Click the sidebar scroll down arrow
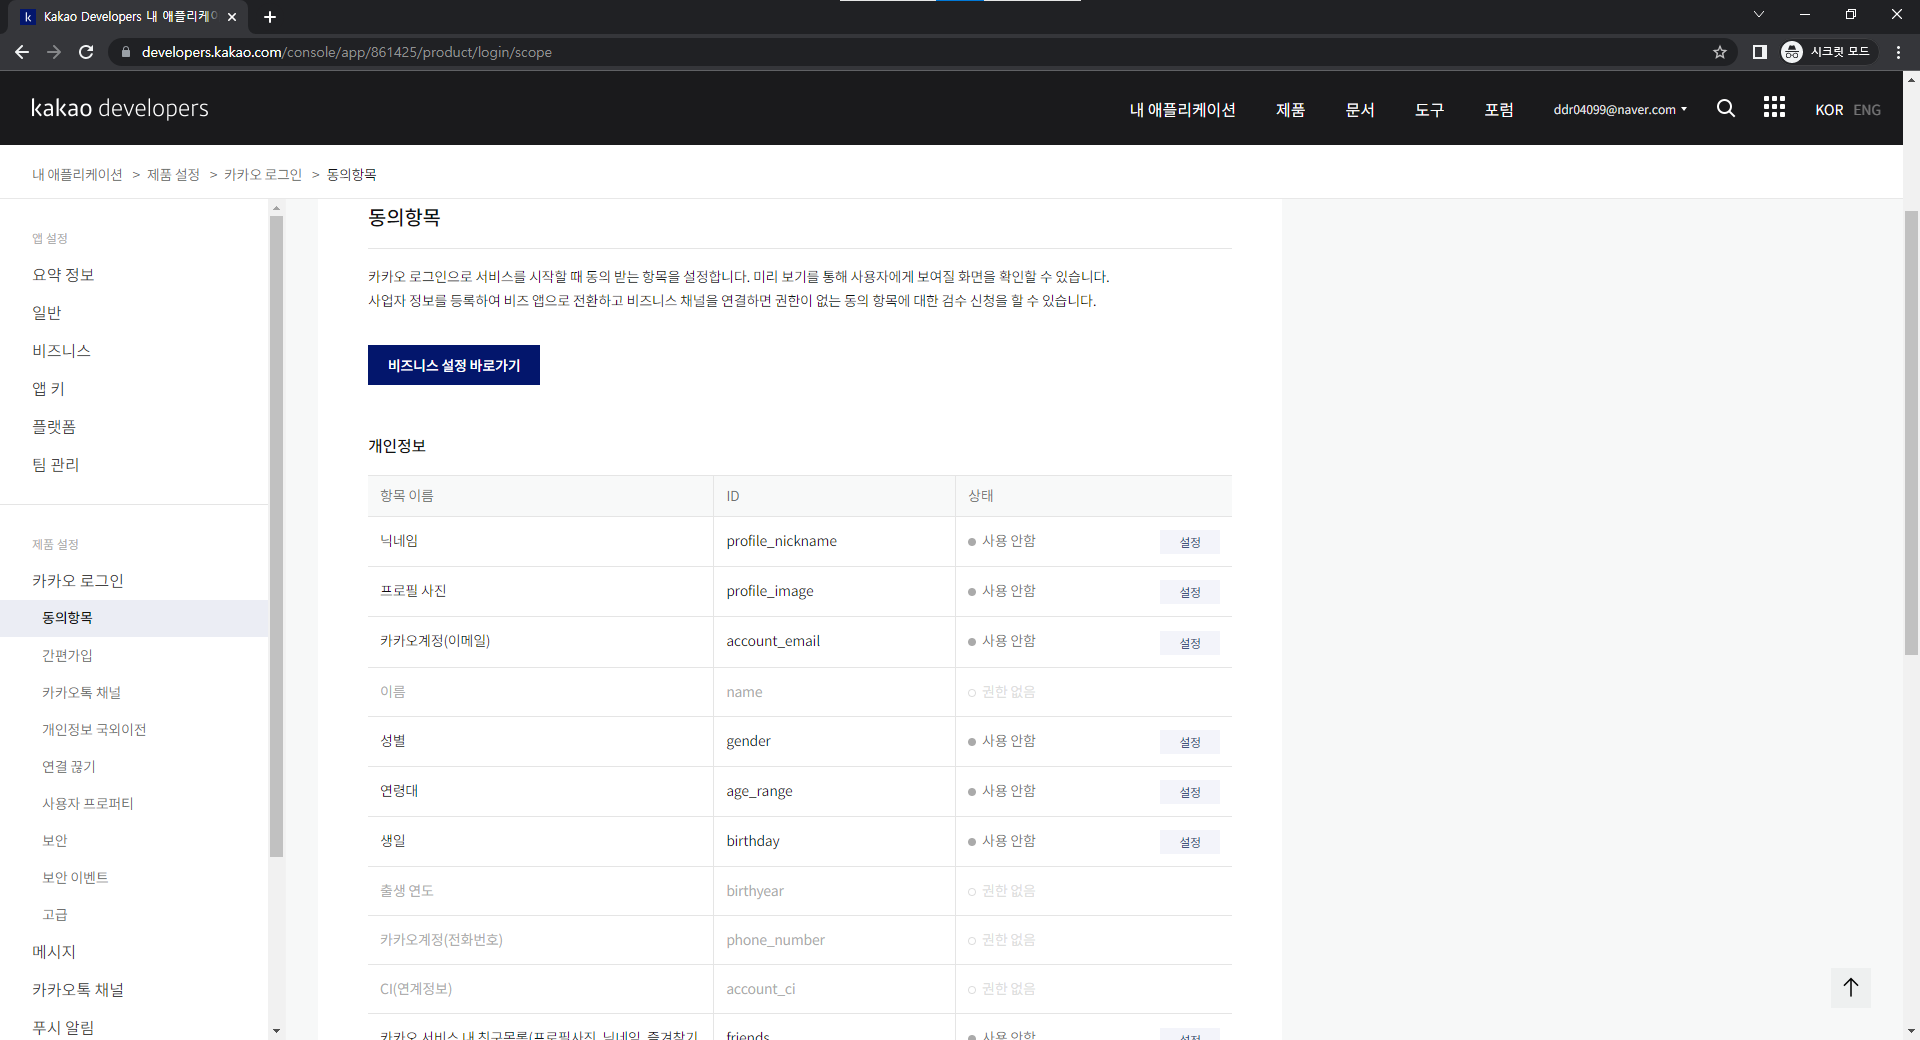Screen dimensions: 1920x1040 (277, 1031)
